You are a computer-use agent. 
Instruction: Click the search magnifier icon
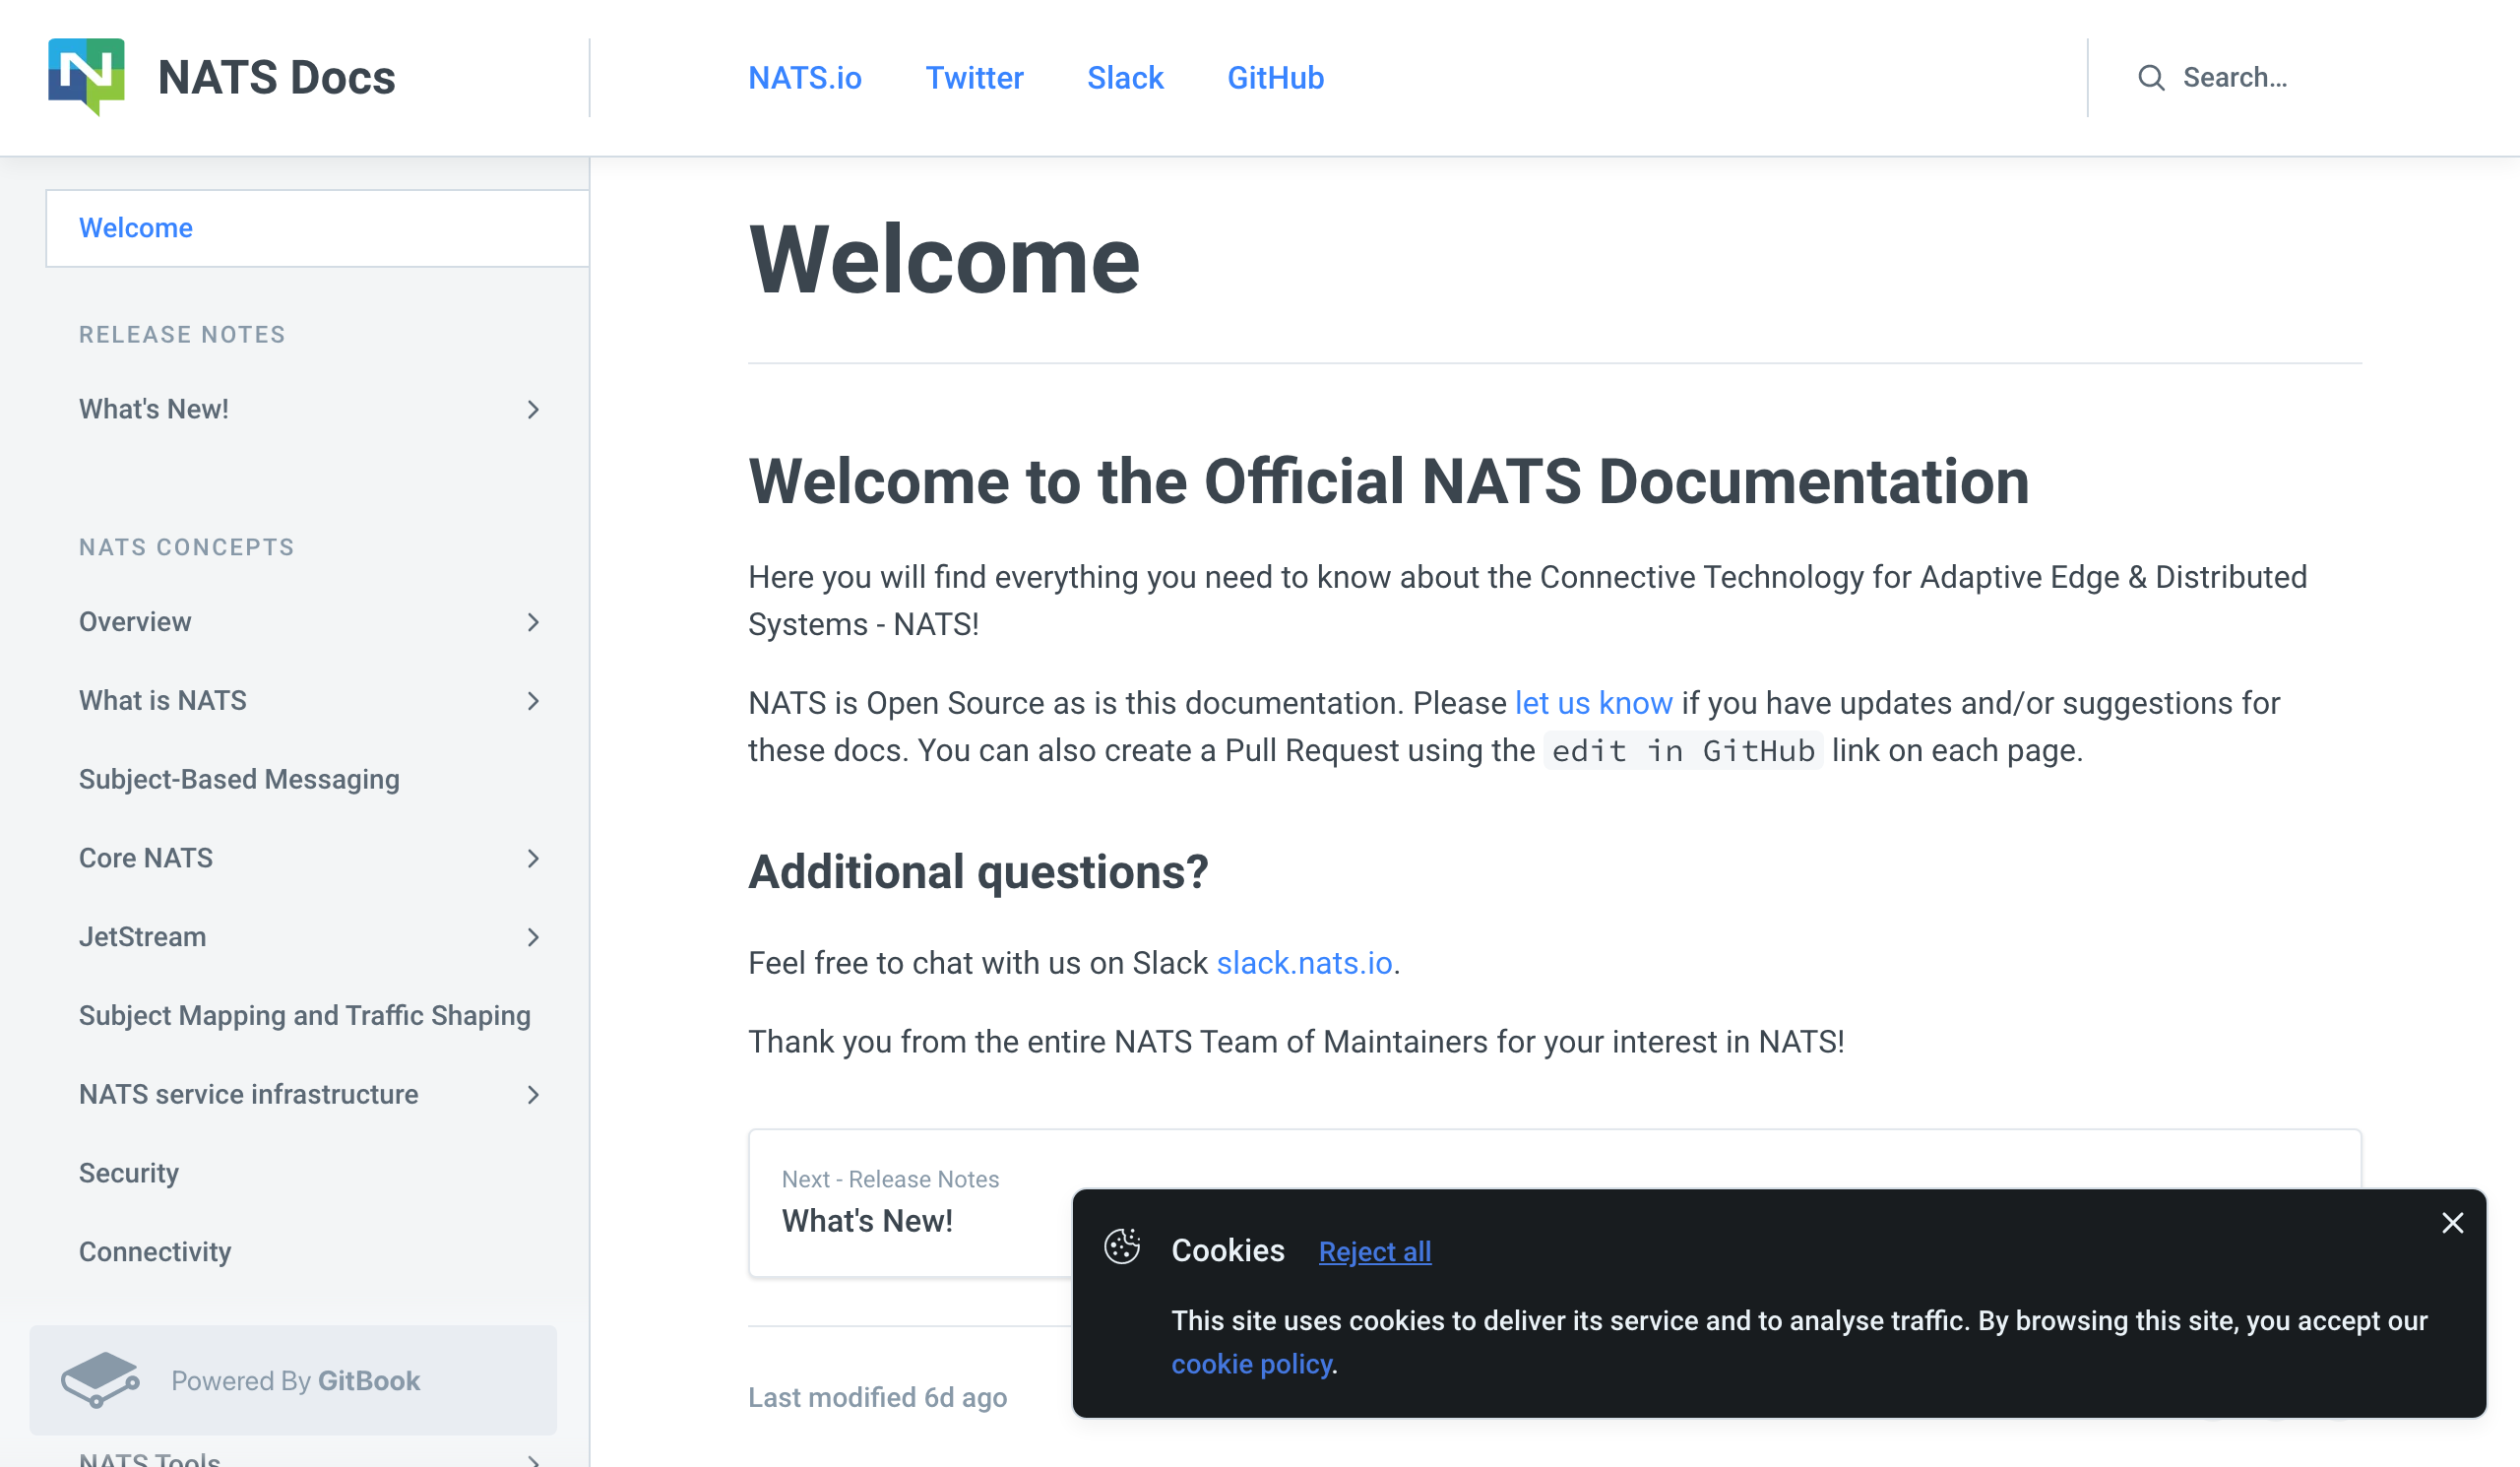2151,78
